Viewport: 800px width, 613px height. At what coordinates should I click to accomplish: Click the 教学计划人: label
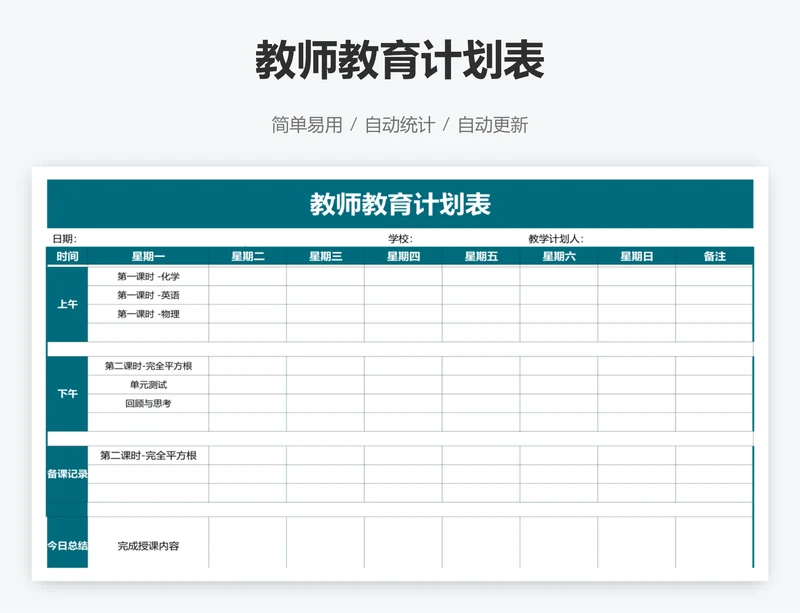pyautogui.click(x=556, y=238)
